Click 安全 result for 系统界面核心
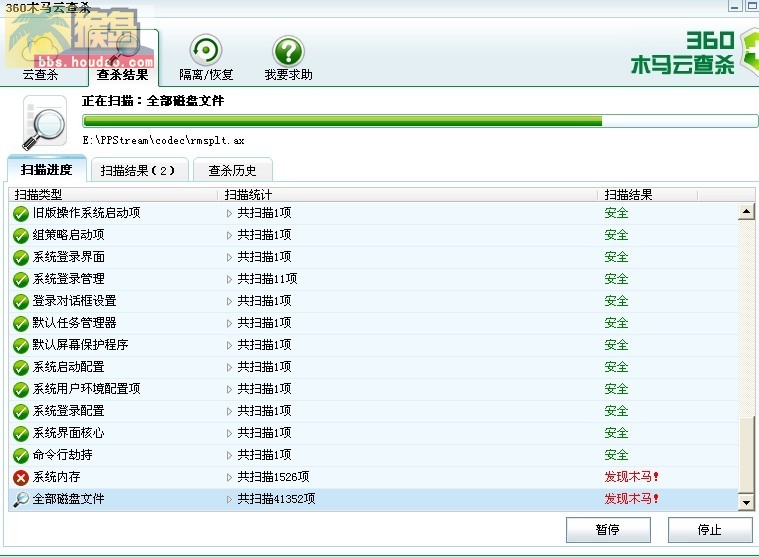 (616, 433)
